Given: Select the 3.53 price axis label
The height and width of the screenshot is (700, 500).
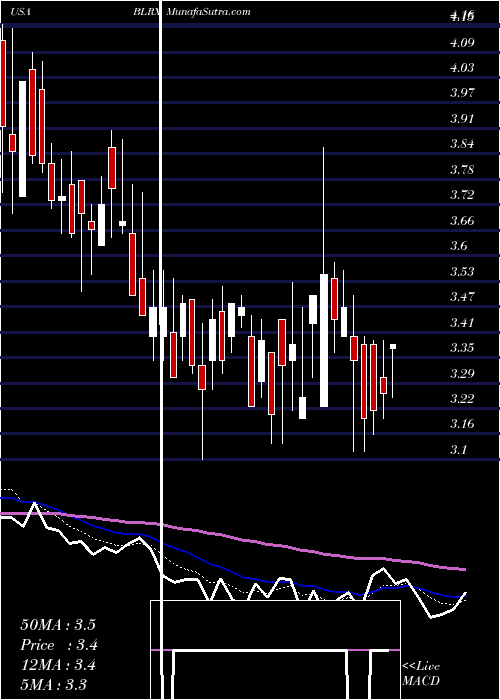Looking at the screenshot, I should point(462,271).
